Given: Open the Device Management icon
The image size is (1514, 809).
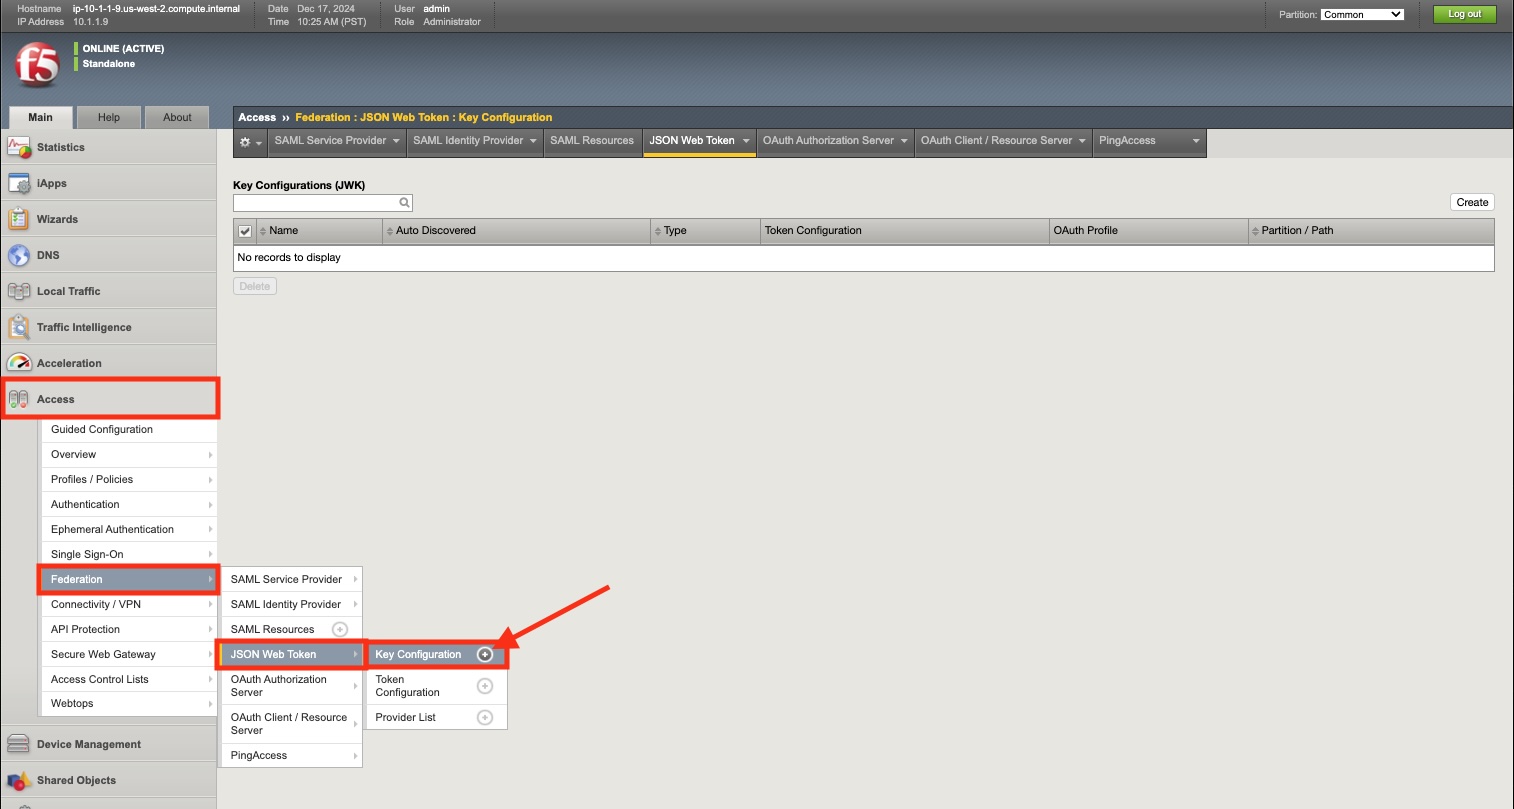Looking at the screenshot, I should point(19,744).
